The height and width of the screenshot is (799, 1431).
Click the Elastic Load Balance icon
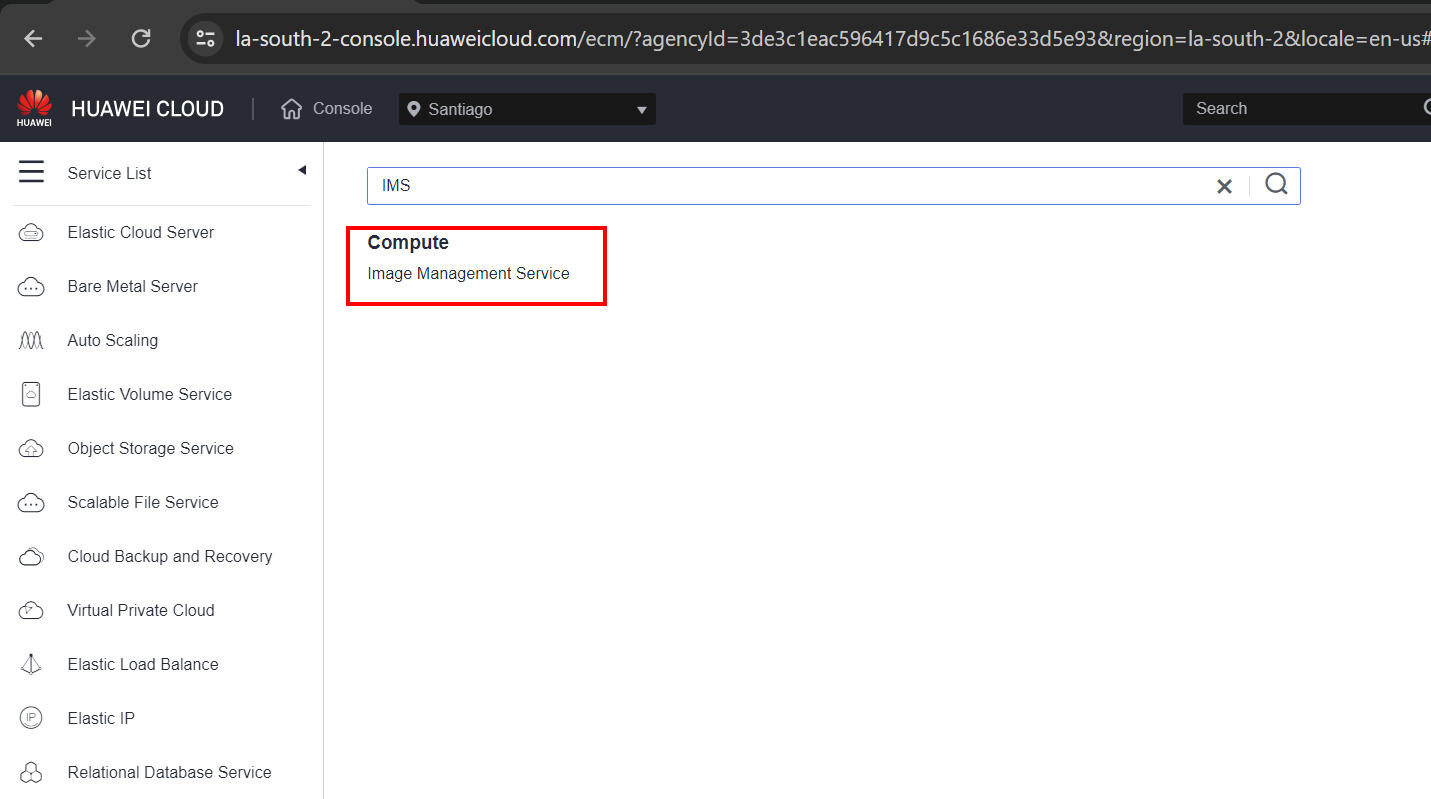tap(31, 665)
